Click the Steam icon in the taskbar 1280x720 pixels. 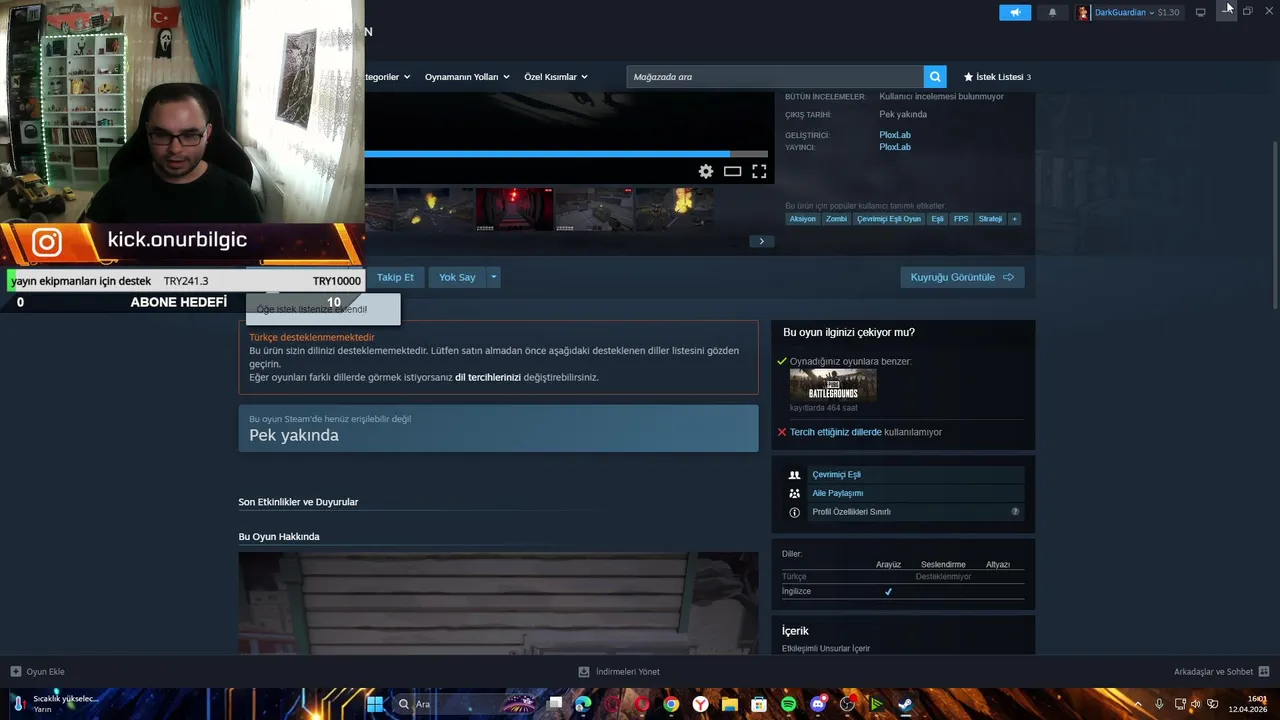905,704
